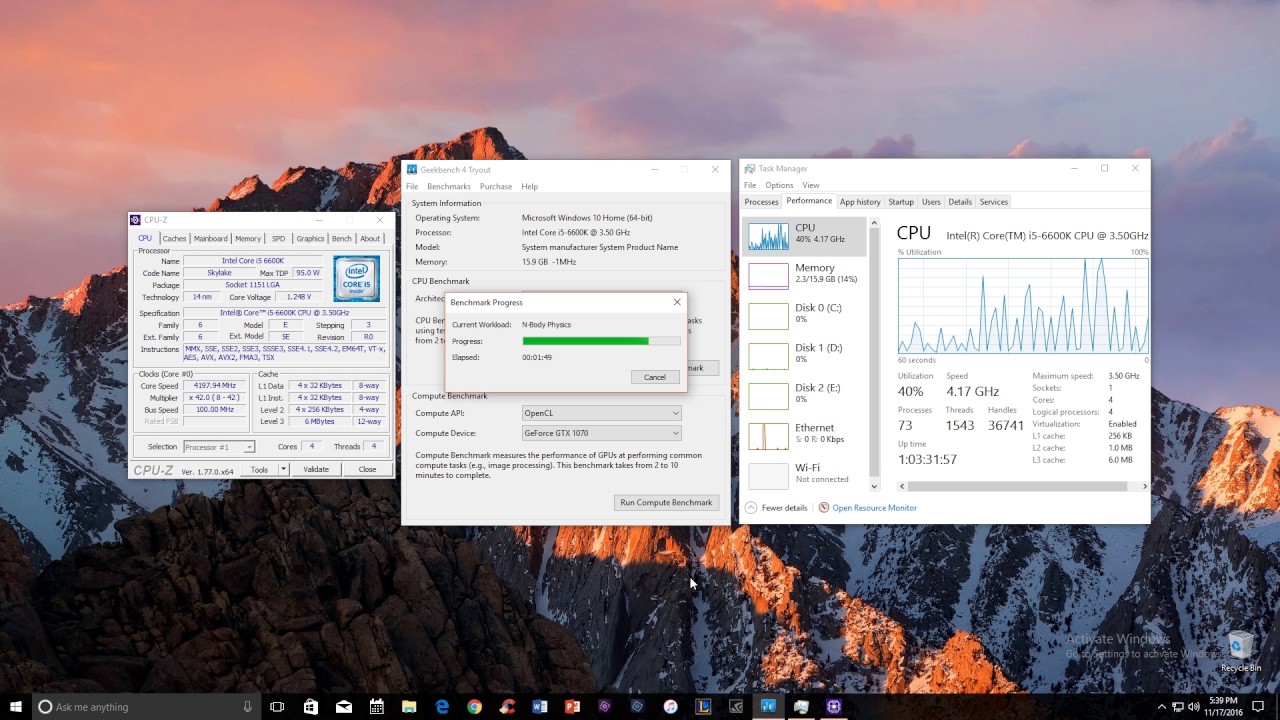Open Microsoft Word from the taskbar

tap(540, 707)
